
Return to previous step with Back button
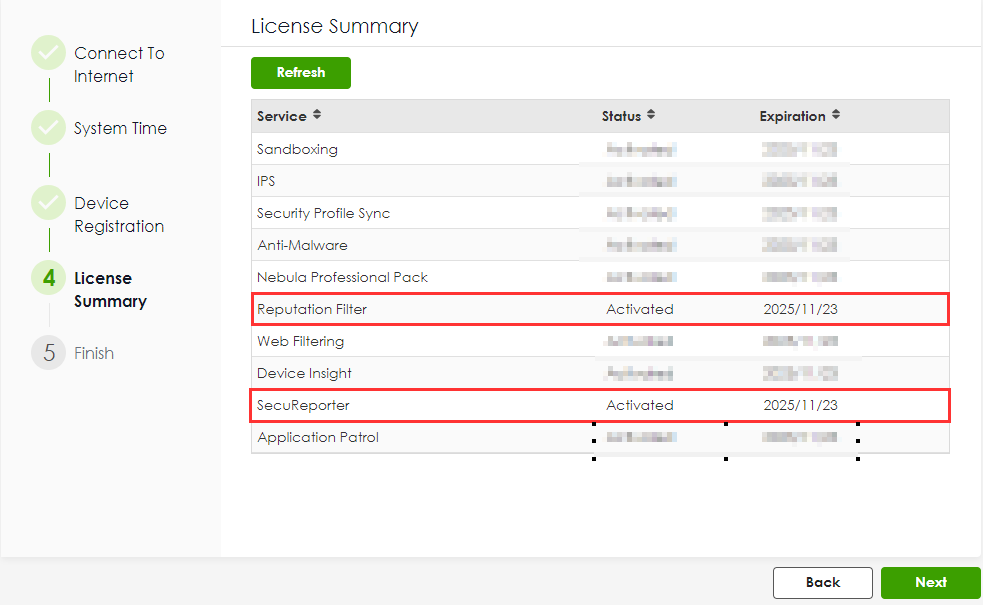(x=822, y=582)
